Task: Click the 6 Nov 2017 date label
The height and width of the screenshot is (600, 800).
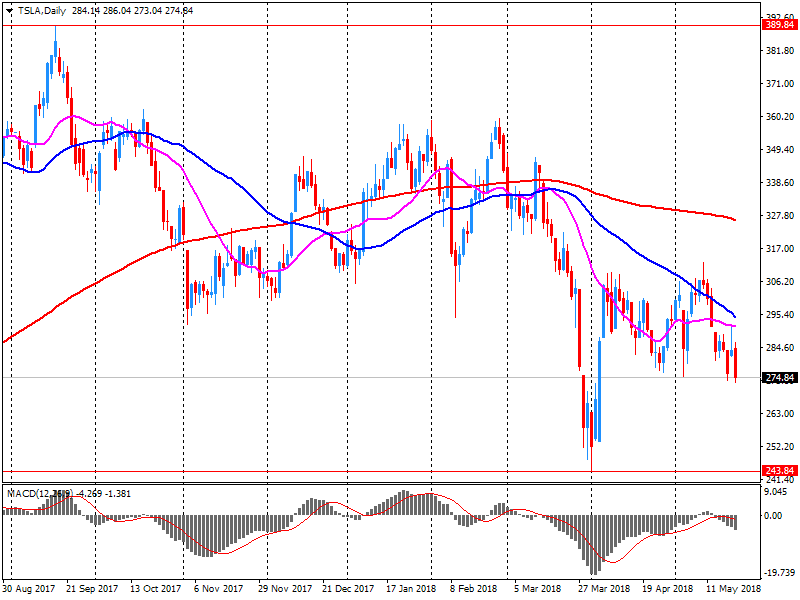Action: click(210, 589)
